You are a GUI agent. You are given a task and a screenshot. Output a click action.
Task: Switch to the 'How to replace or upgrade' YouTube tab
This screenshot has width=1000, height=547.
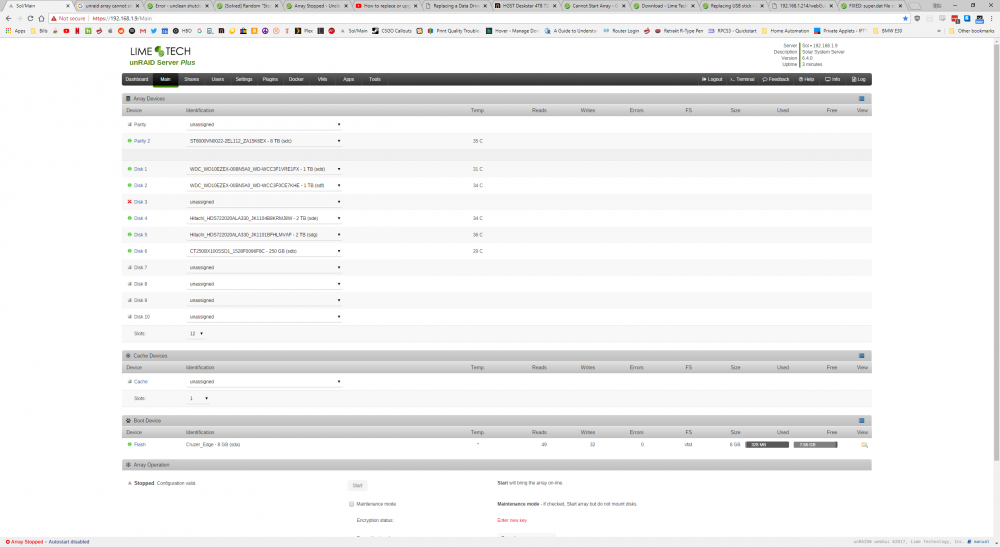pyautogui.click(x=386, y=6)
